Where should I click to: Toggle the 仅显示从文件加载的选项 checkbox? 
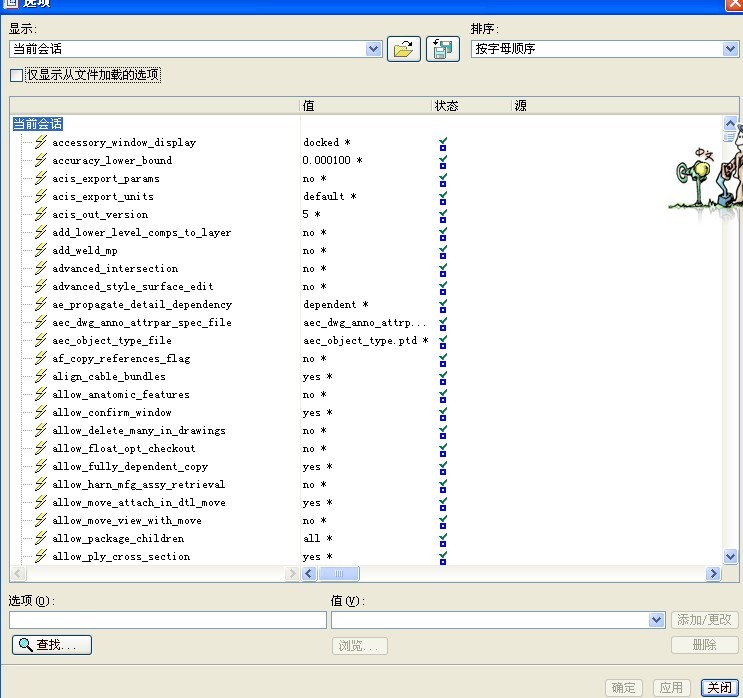16,75
